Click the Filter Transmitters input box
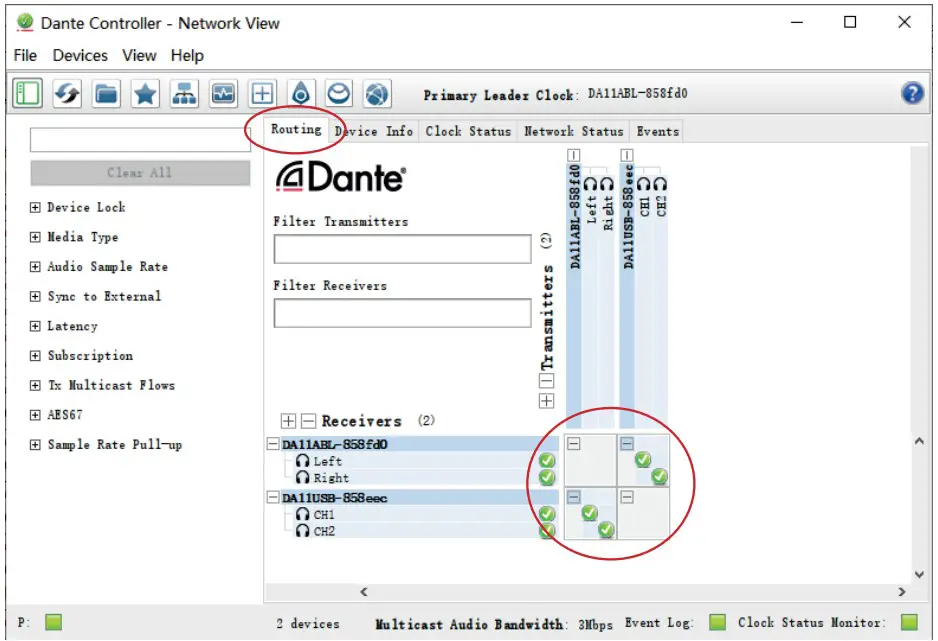Screen dimensions: 938x641 tap(402, 249)
